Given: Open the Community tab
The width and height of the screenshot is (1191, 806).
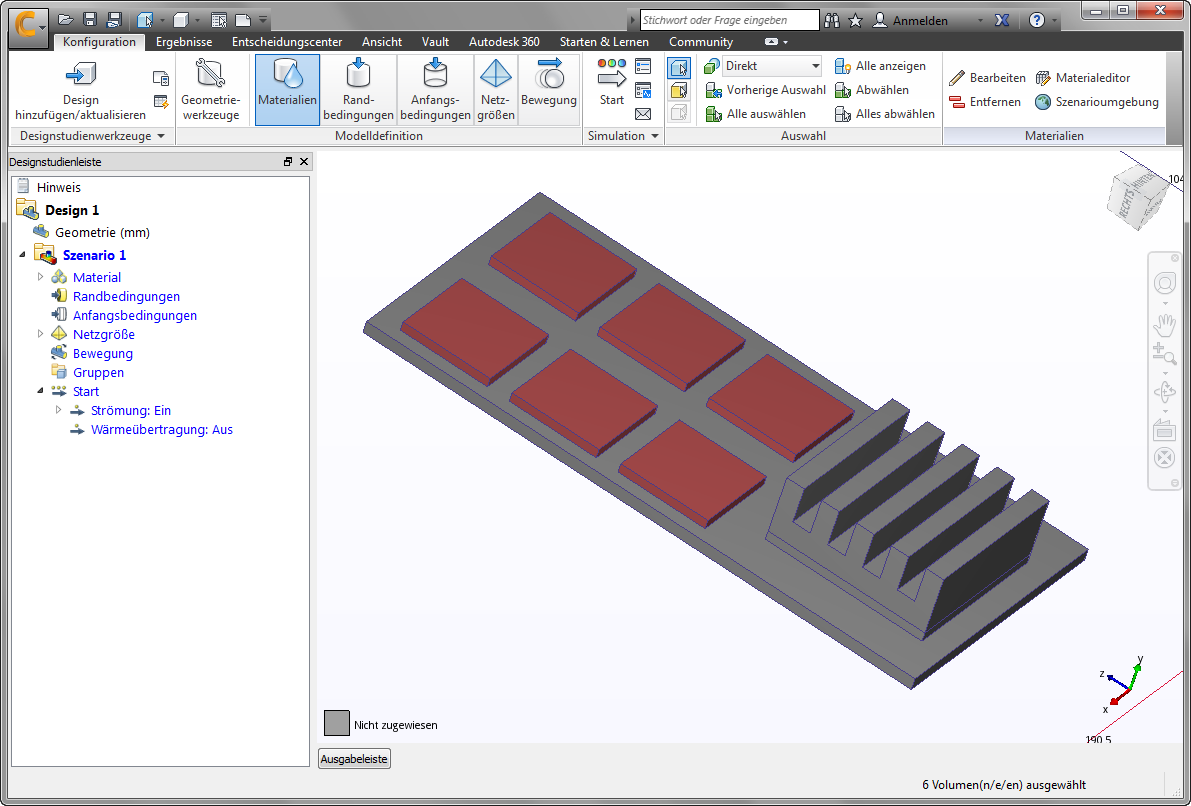Looking at the screenshot, I should [x=700, y=42].
